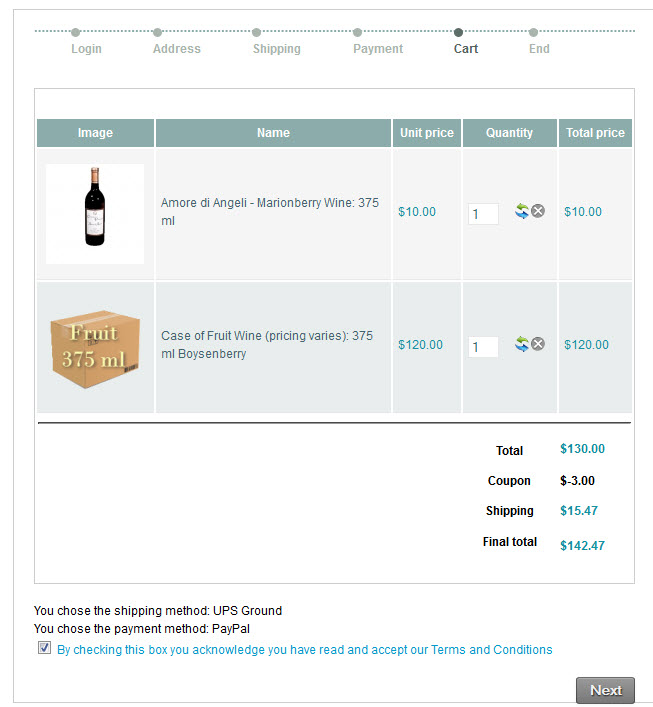Screen dimensions: 653x707
Task: Go to the Login step
Action: 86,48
